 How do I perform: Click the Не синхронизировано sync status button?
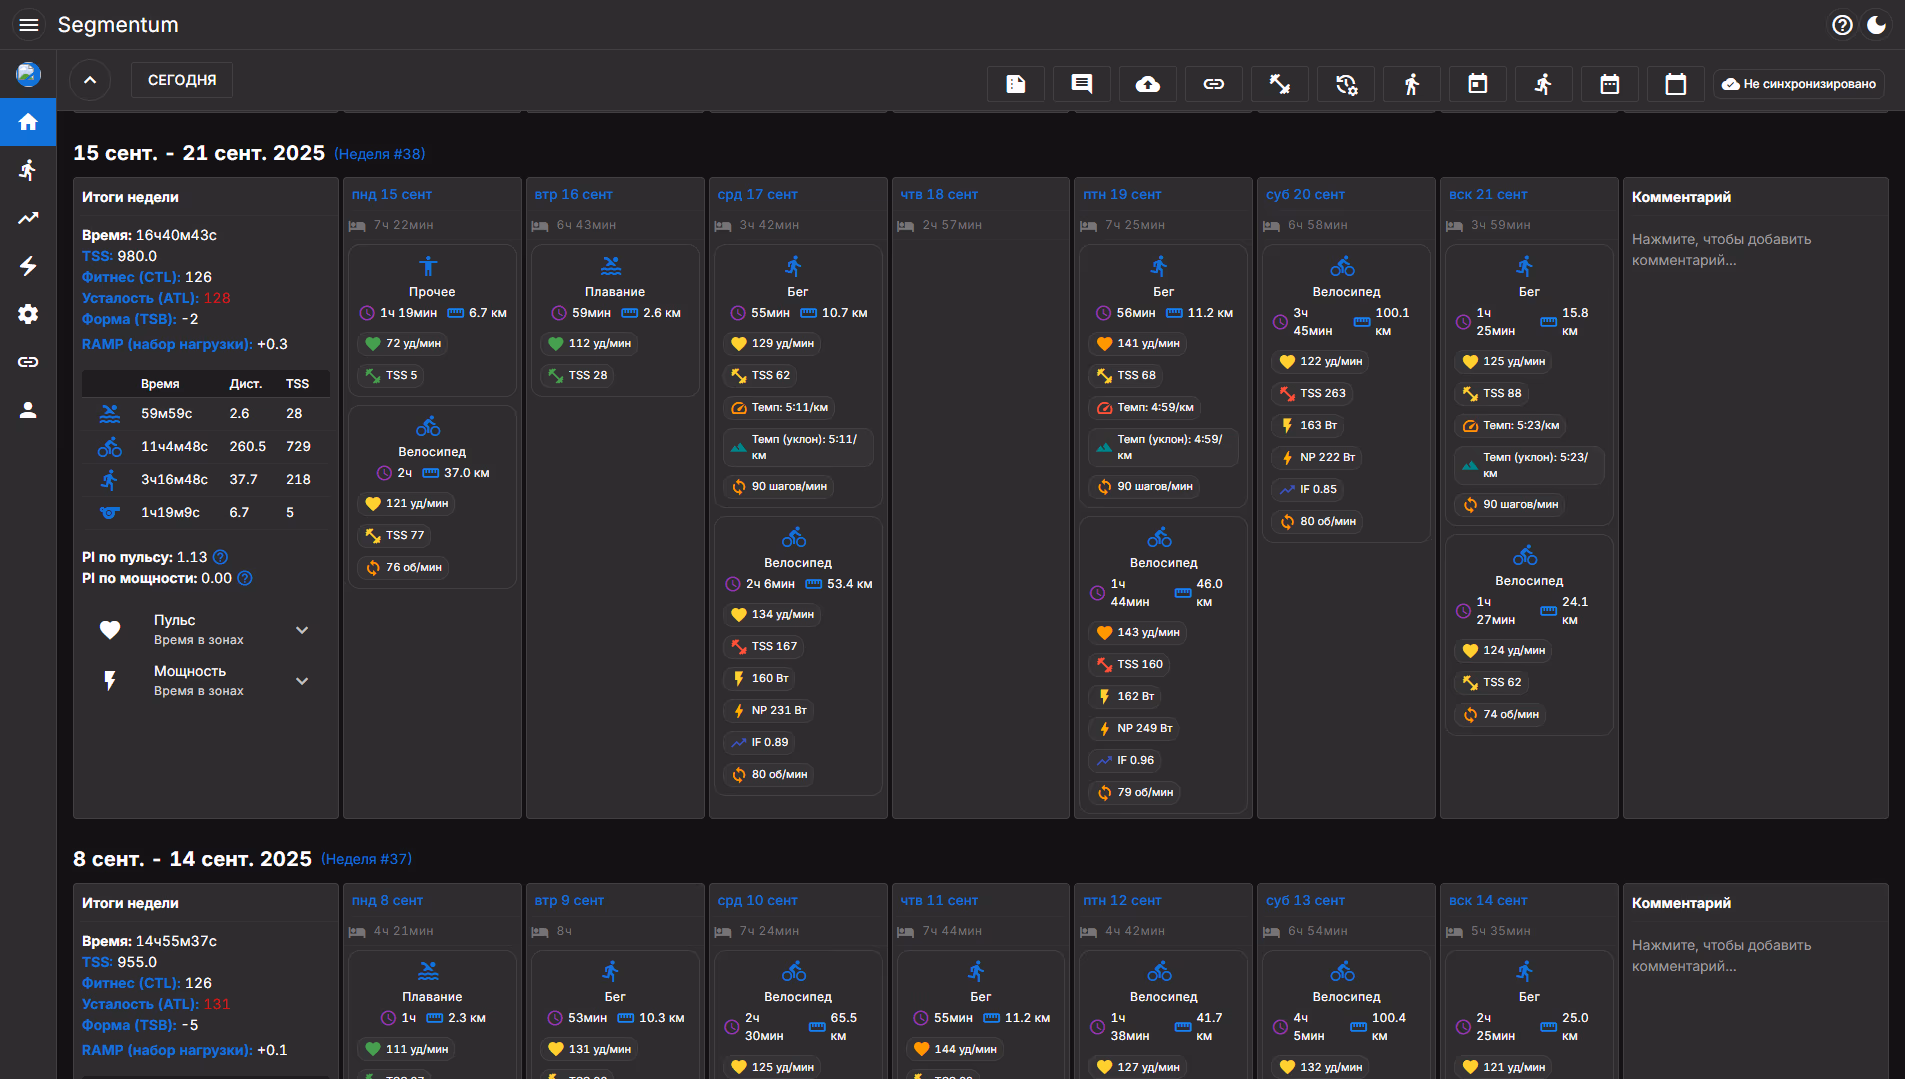(x=1798, y=84)
